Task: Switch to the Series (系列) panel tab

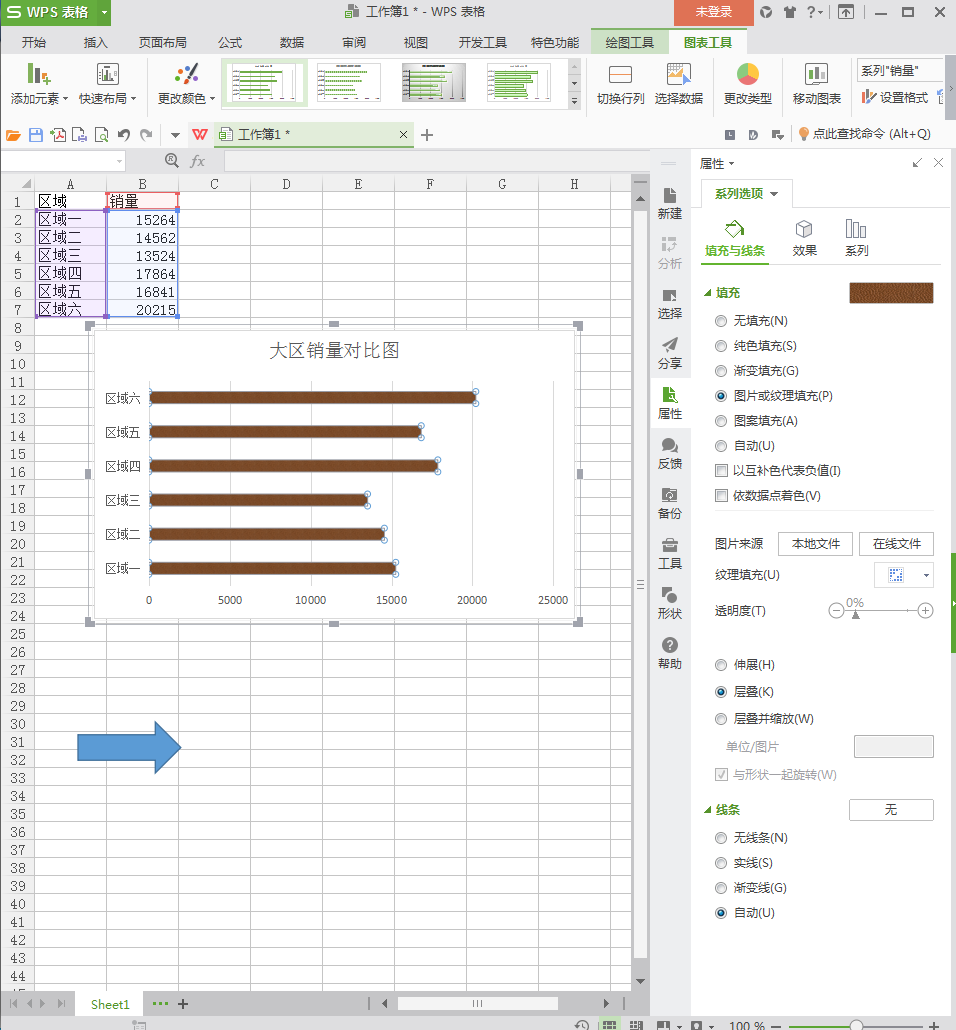Action: pos(856,239)
